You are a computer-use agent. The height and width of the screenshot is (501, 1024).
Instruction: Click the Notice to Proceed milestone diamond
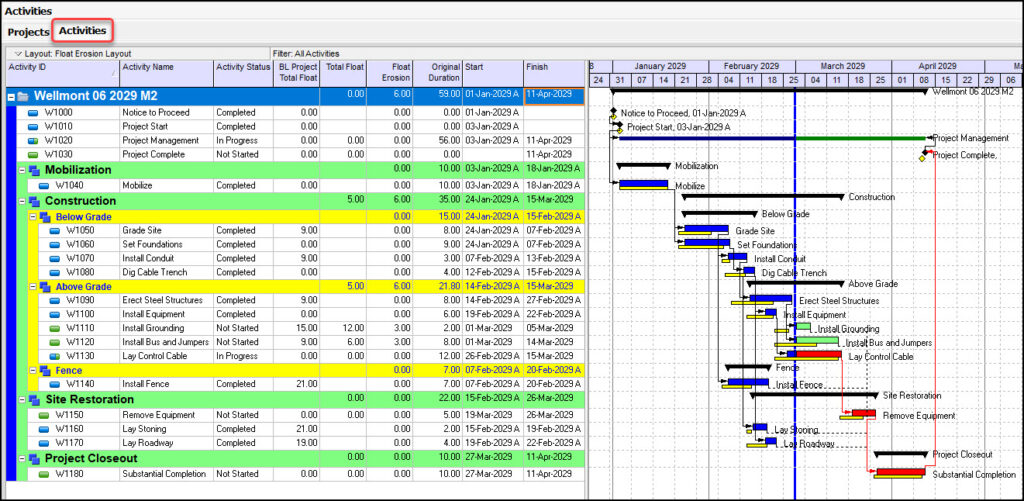[613, 111]
